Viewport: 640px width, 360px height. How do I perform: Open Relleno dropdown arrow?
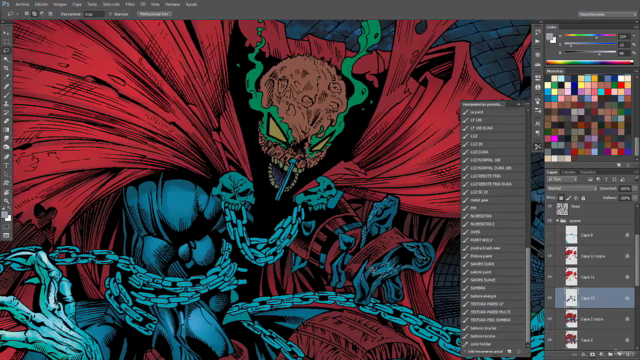(x=635, y=198)
